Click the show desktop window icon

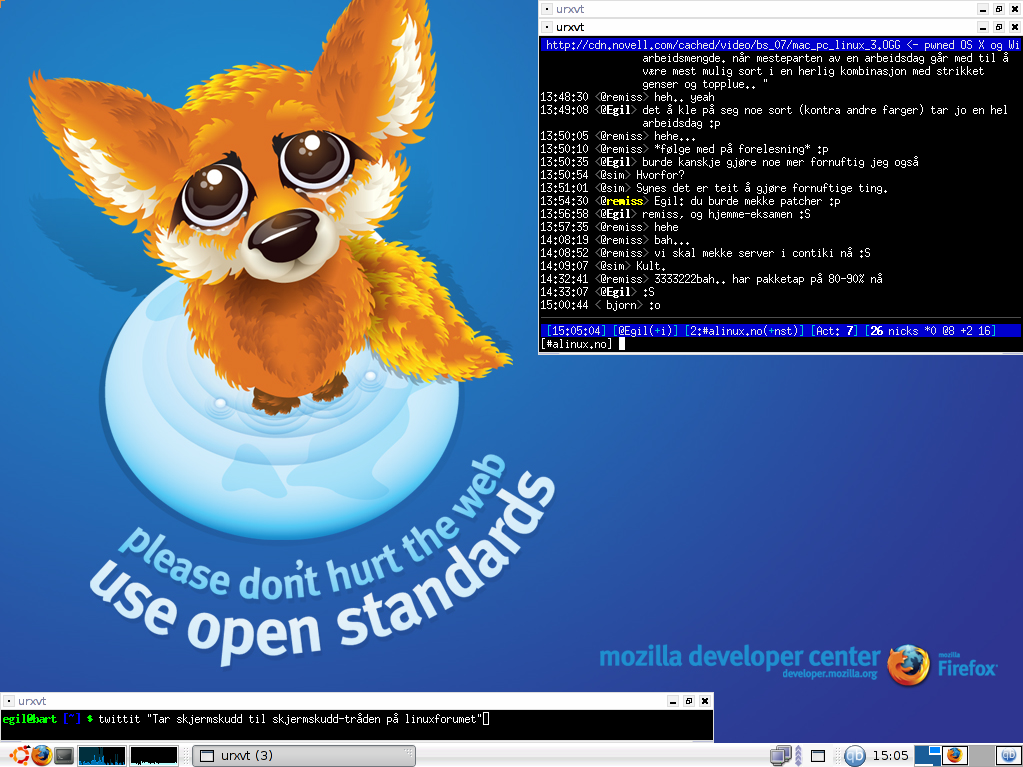point(817,756)
